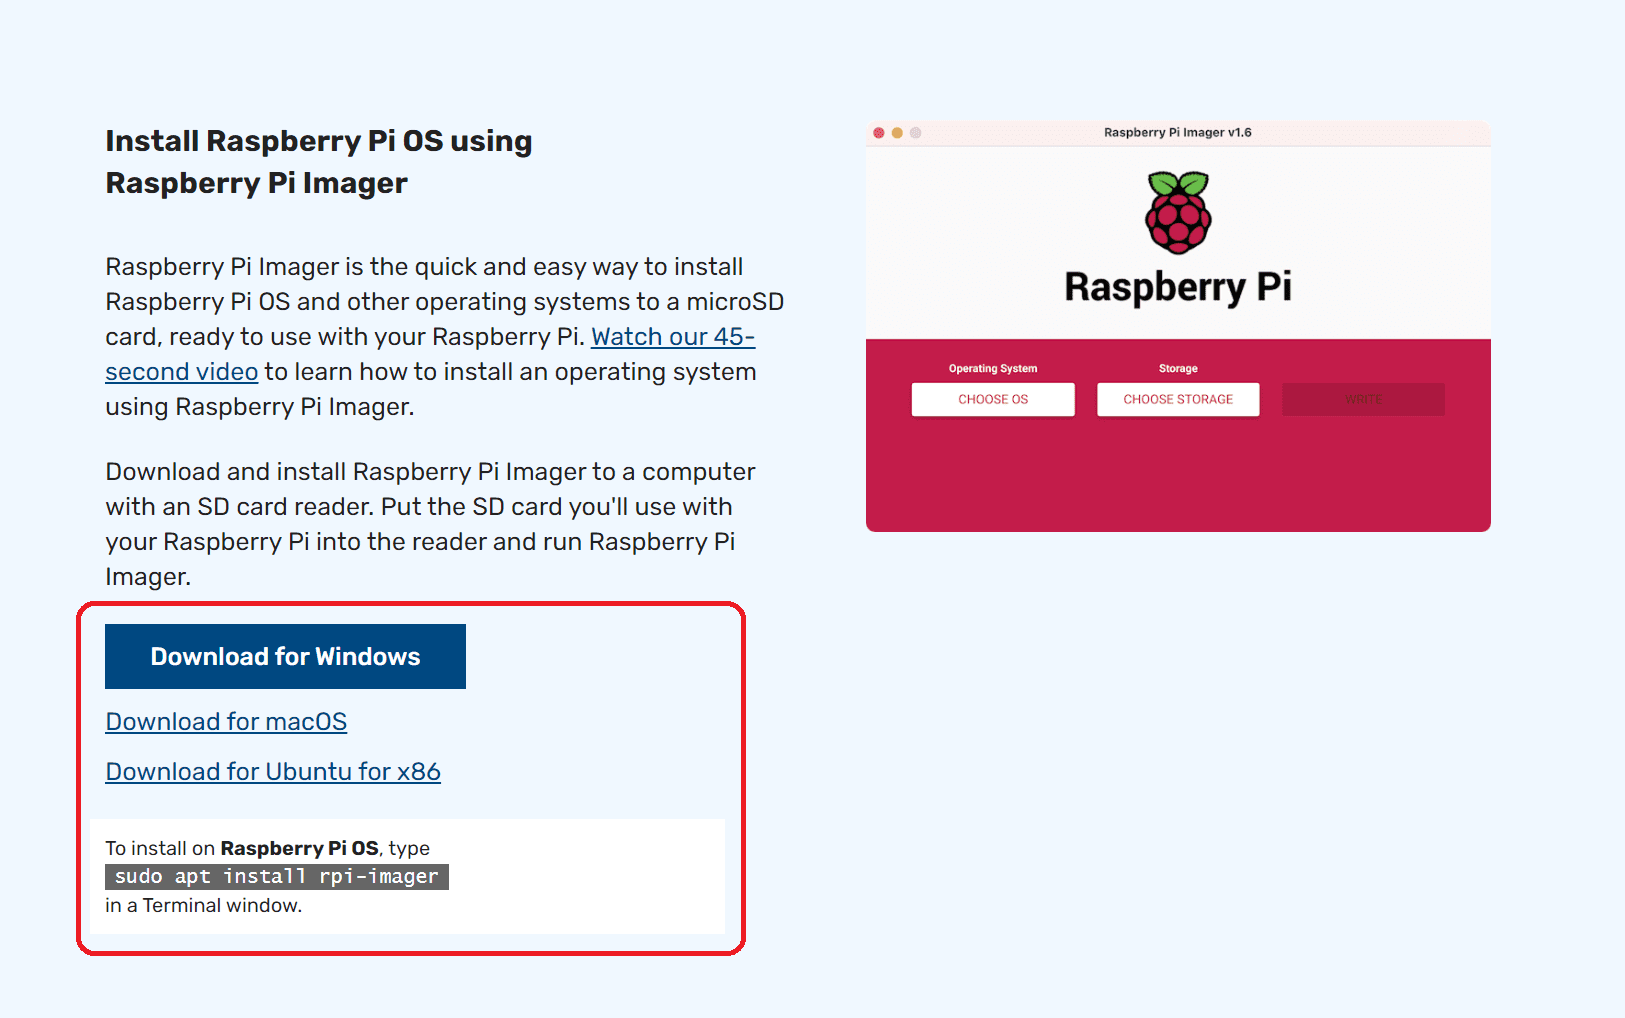The width and height of the screenshot is (1625, 1018).
Task: Click the Operating System label in screenshot
Action: (x=993, y=368)
